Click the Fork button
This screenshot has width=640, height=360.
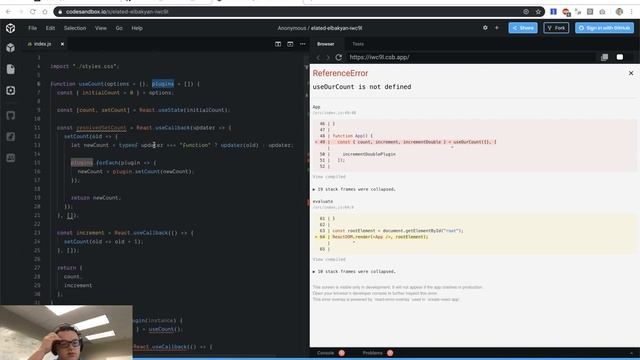(x=556, y=28)
